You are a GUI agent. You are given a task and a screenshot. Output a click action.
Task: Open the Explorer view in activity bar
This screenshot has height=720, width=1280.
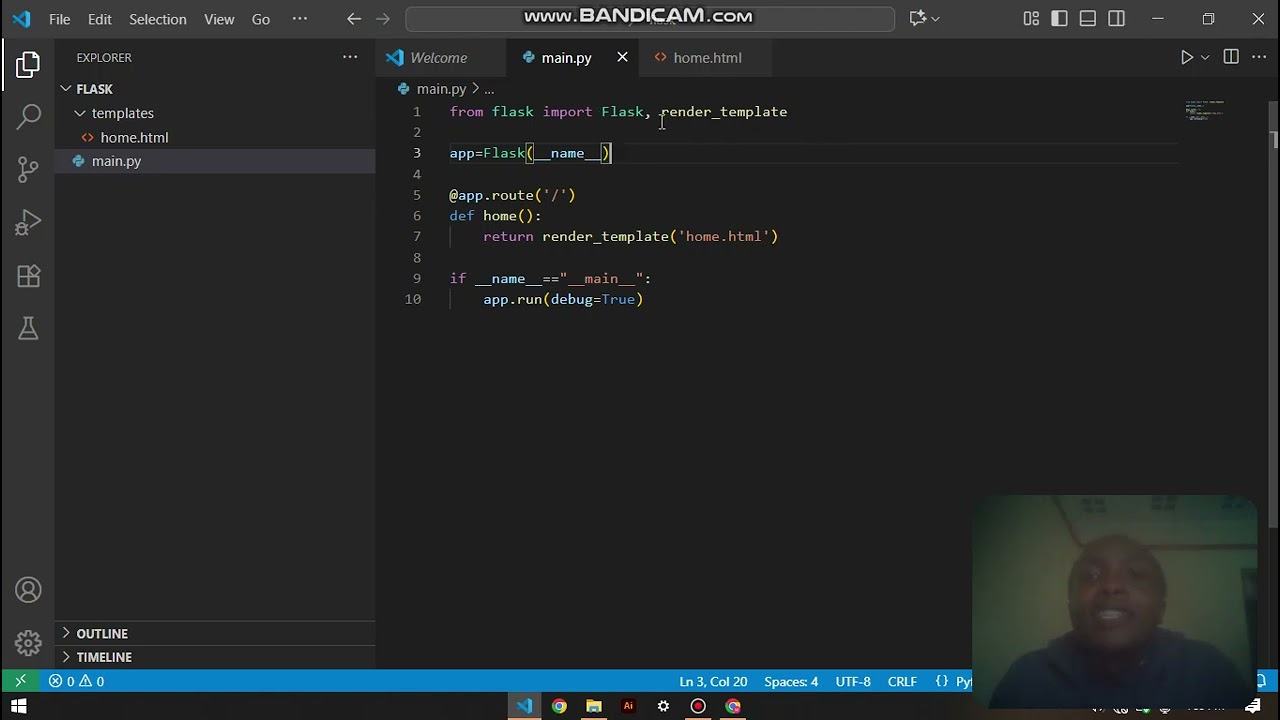coord(28,65)
